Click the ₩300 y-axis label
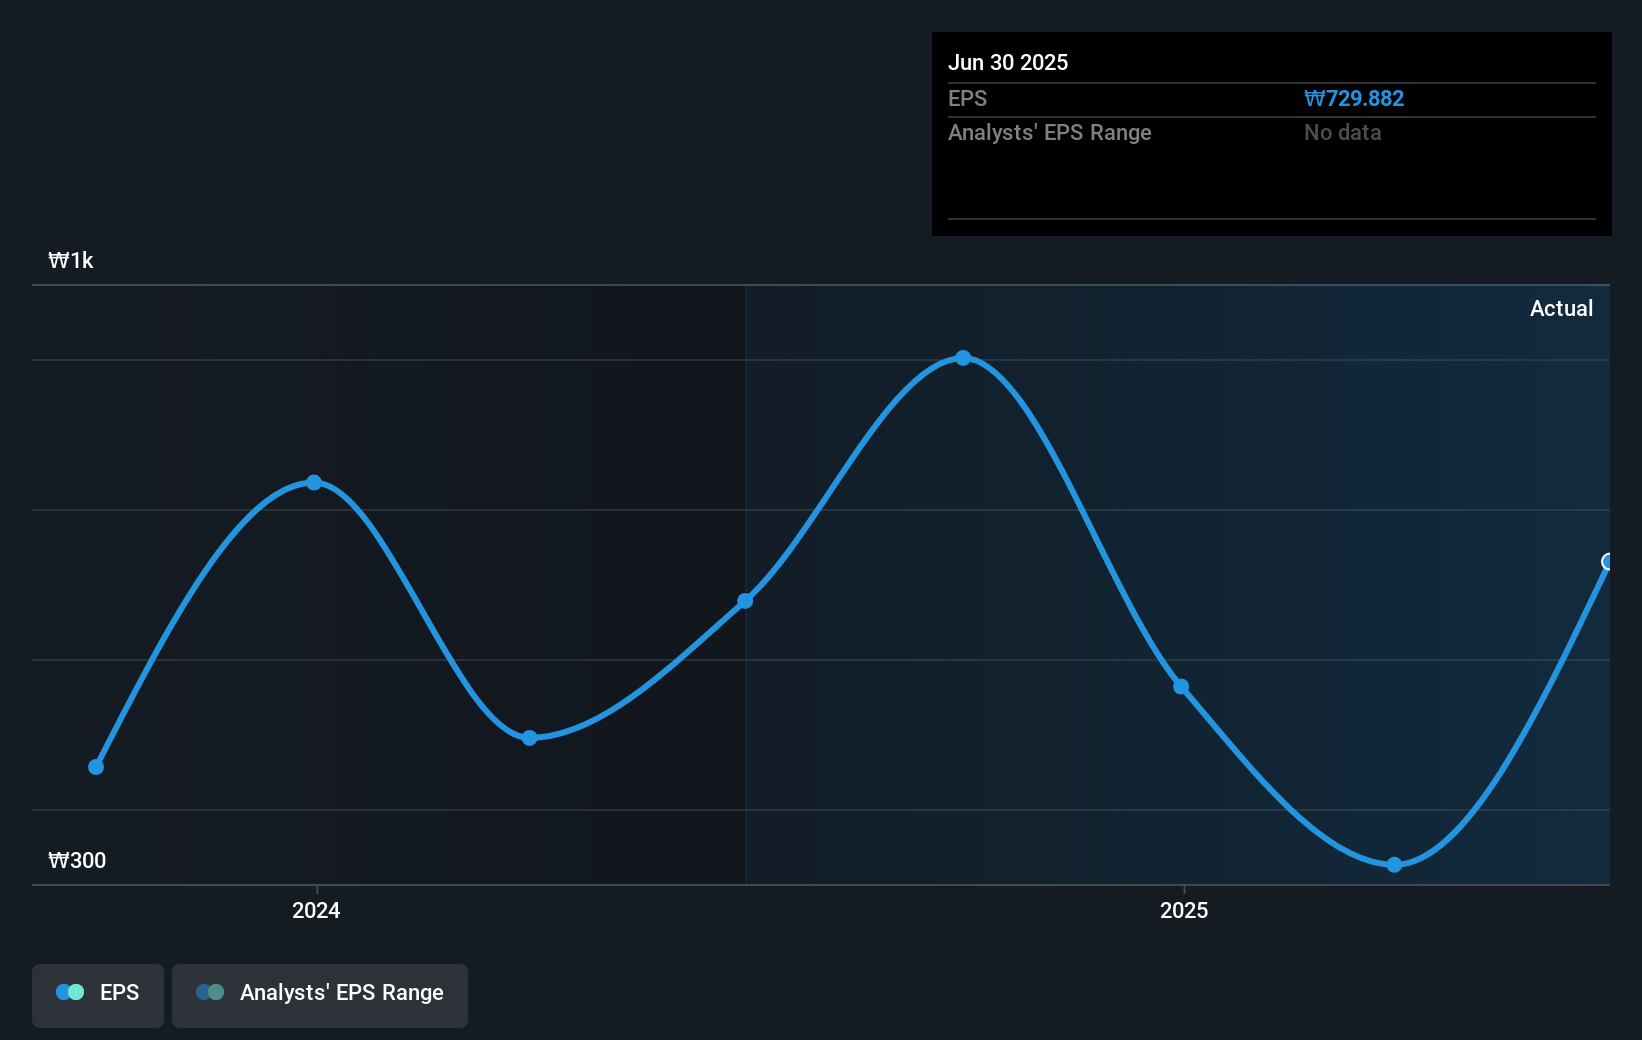The width and height of the screenshot is (1642, 1040). [77, 860]
